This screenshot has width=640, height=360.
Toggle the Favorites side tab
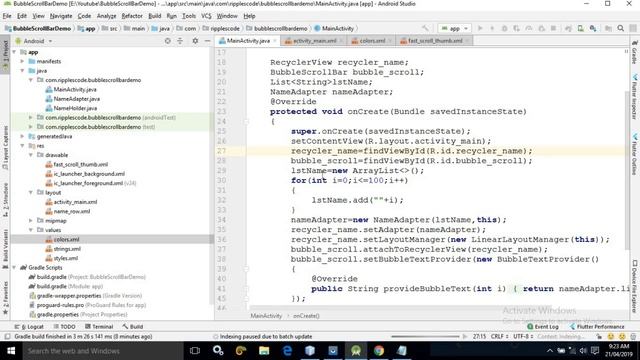click(5, 298)
